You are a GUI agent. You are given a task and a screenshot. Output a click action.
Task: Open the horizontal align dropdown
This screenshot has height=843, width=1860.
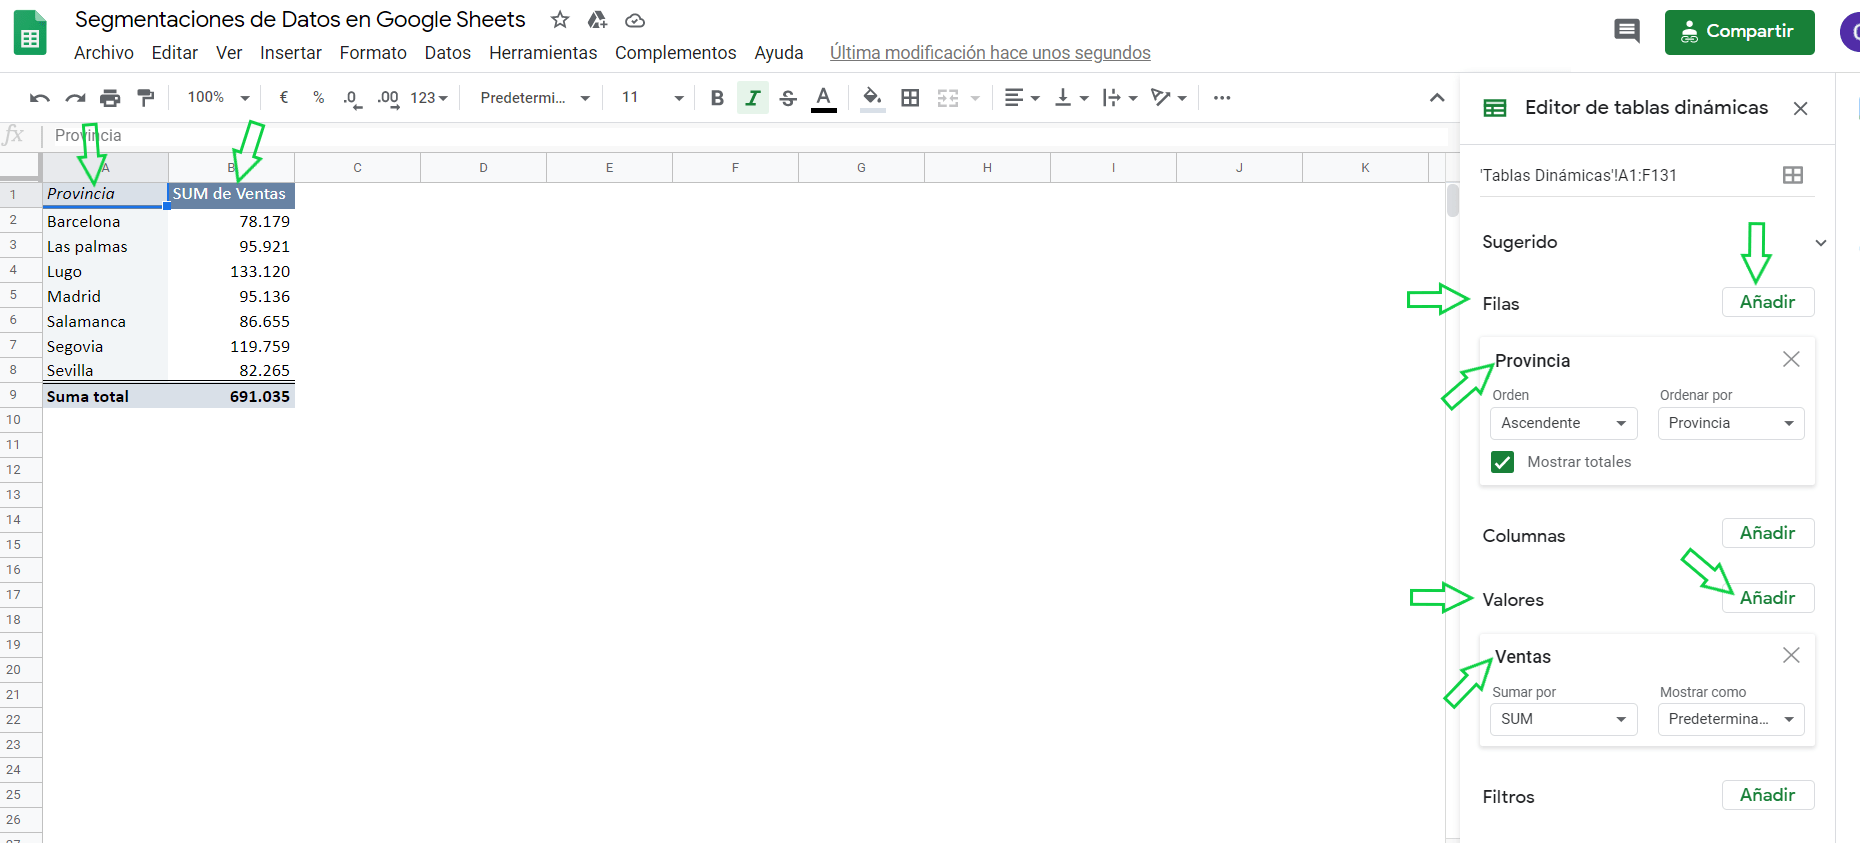pos(1022,98)
